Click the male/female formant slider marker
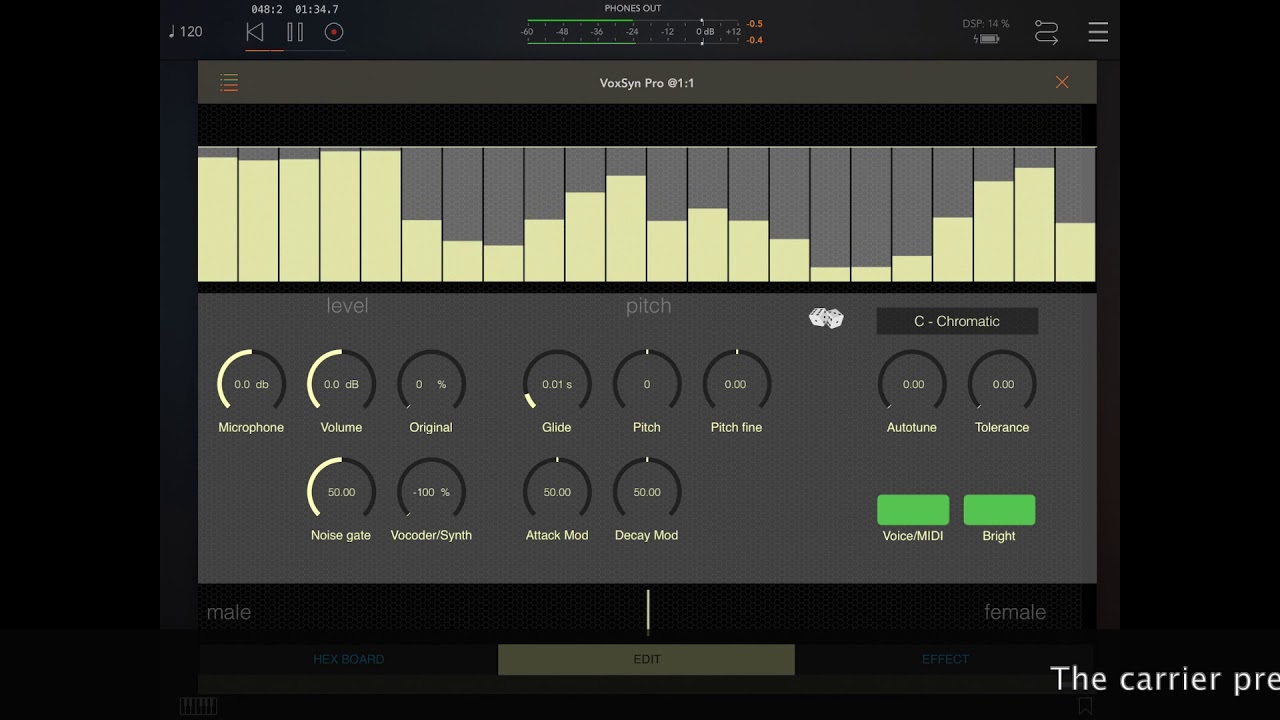Screen dimensions: 1280x720 pos(648,611)
